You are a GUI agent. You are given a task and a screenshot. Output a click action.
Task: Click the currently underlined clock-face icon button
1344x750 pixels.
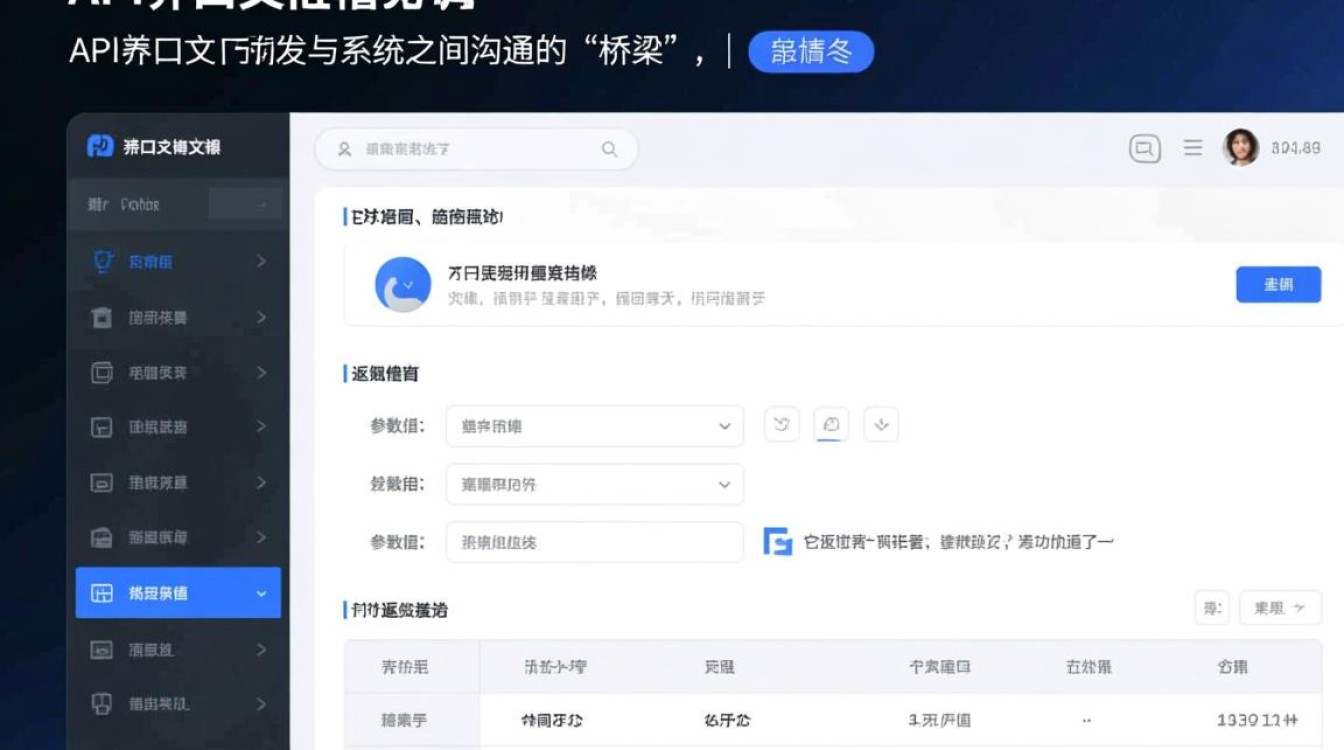click(831, 424)
